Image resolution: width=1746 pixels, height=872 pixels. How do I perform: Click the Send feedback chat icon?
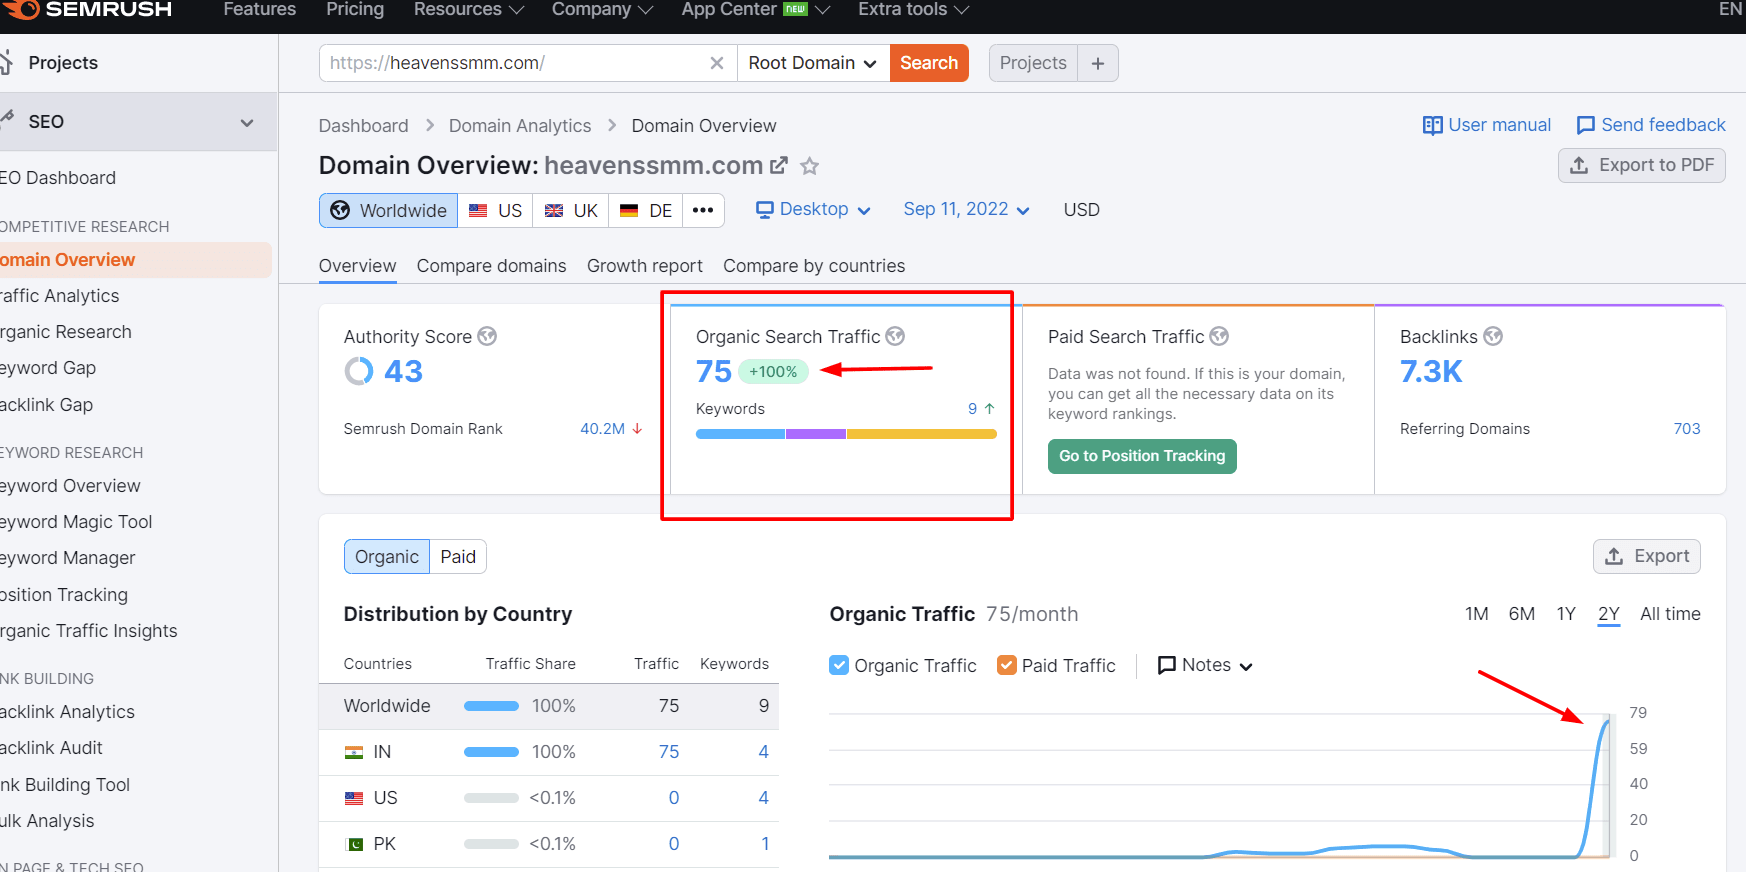(x=1586, y=125)
